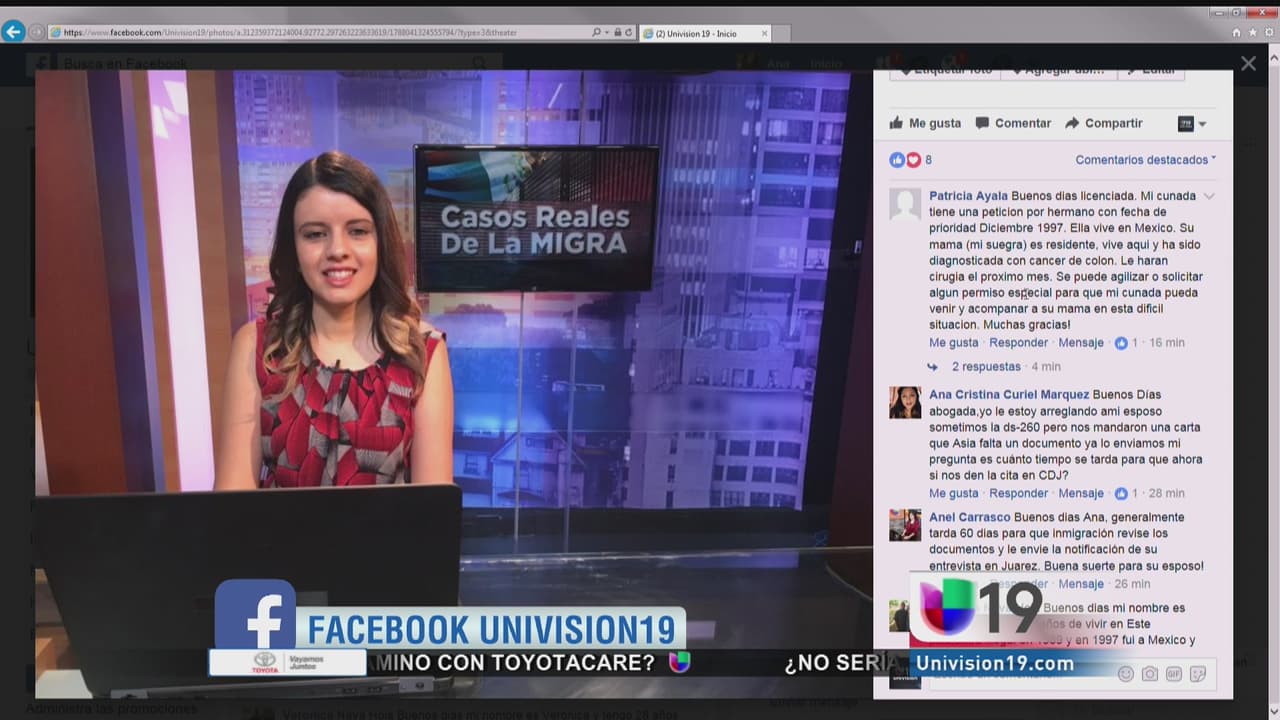This screenshot has width=1280, height=720.
Task: Click like count icon on Ana Cristina's comment
Action: click(1121, 494)
